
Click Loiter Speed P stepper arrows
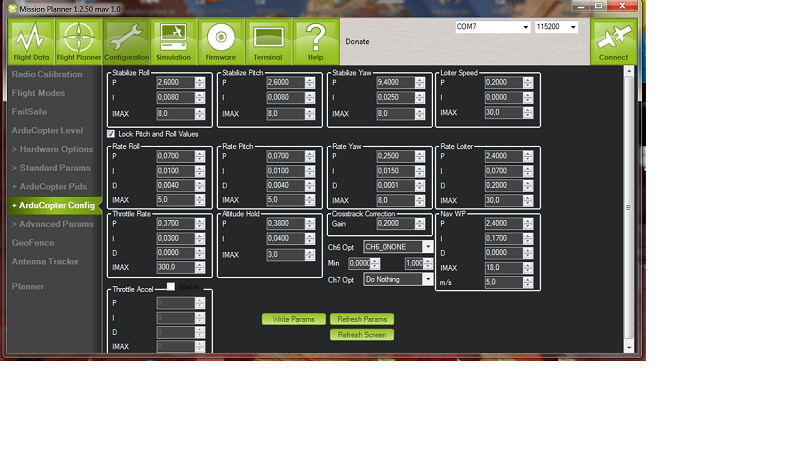coord(528,82)
